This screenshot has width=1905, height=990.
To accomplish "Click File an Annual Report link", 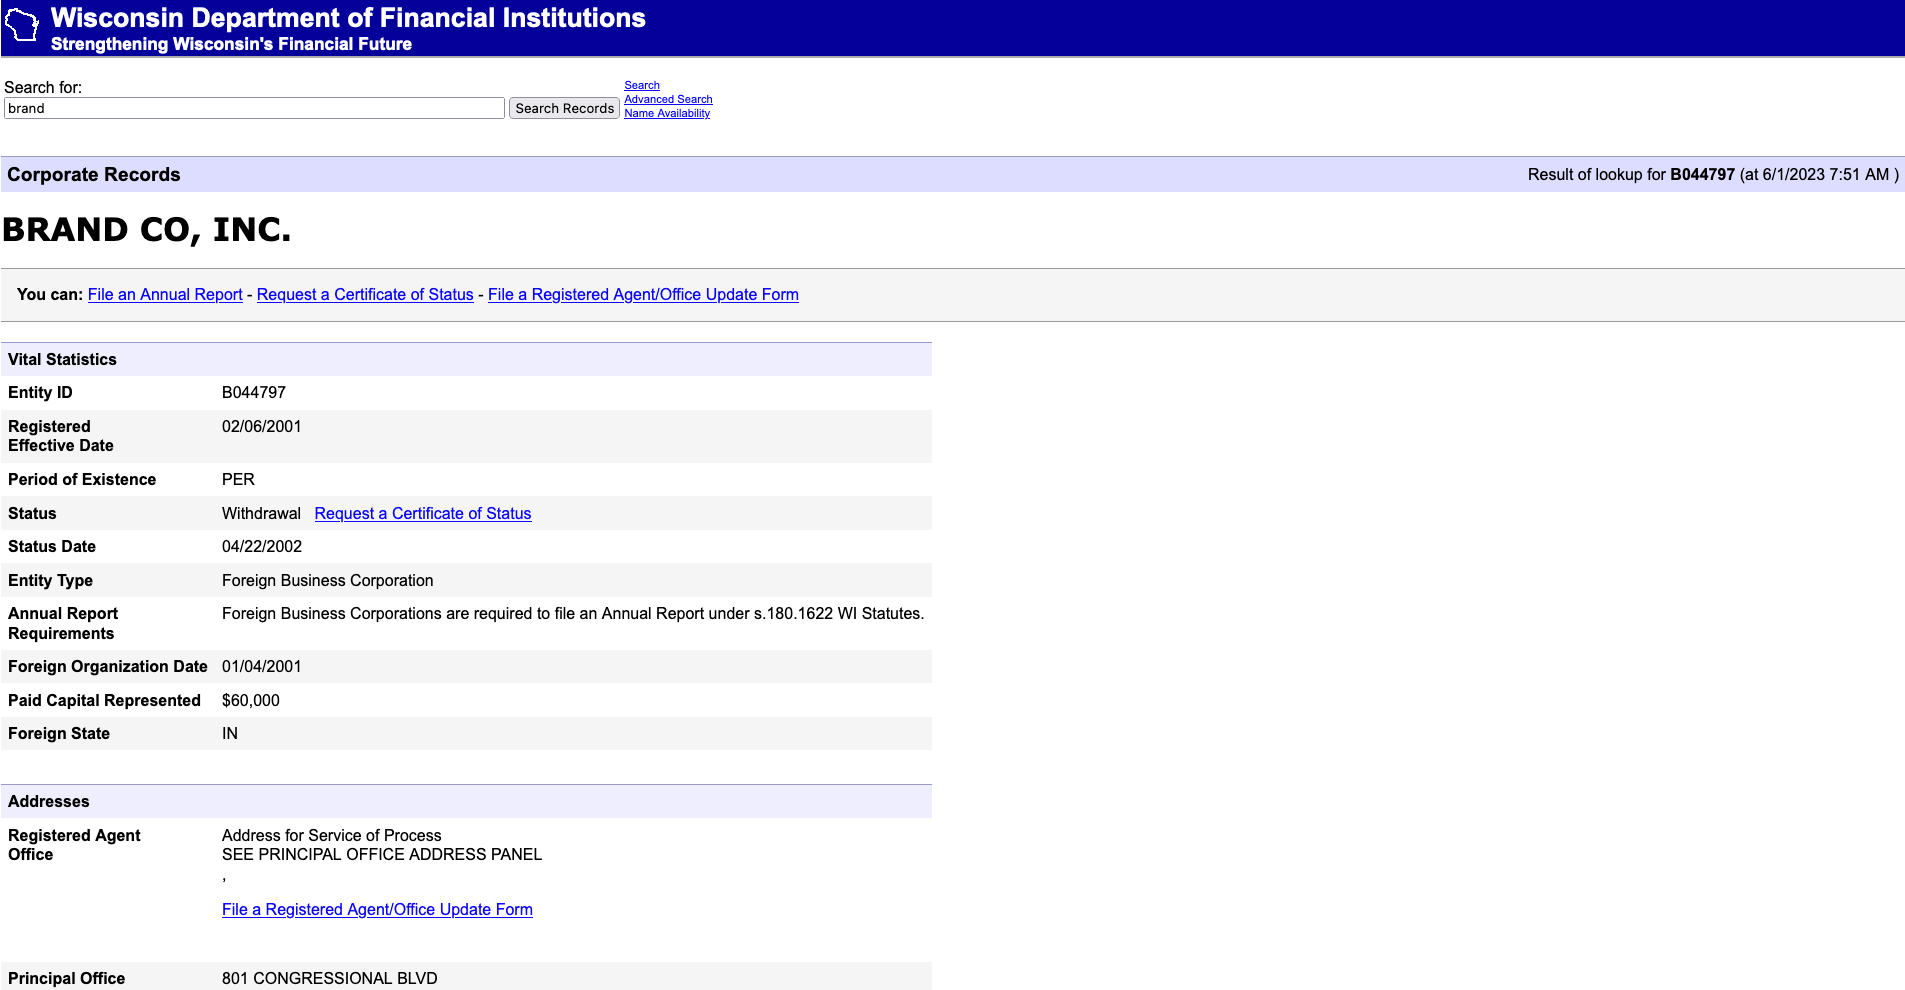I will click(x=165, y=294).
